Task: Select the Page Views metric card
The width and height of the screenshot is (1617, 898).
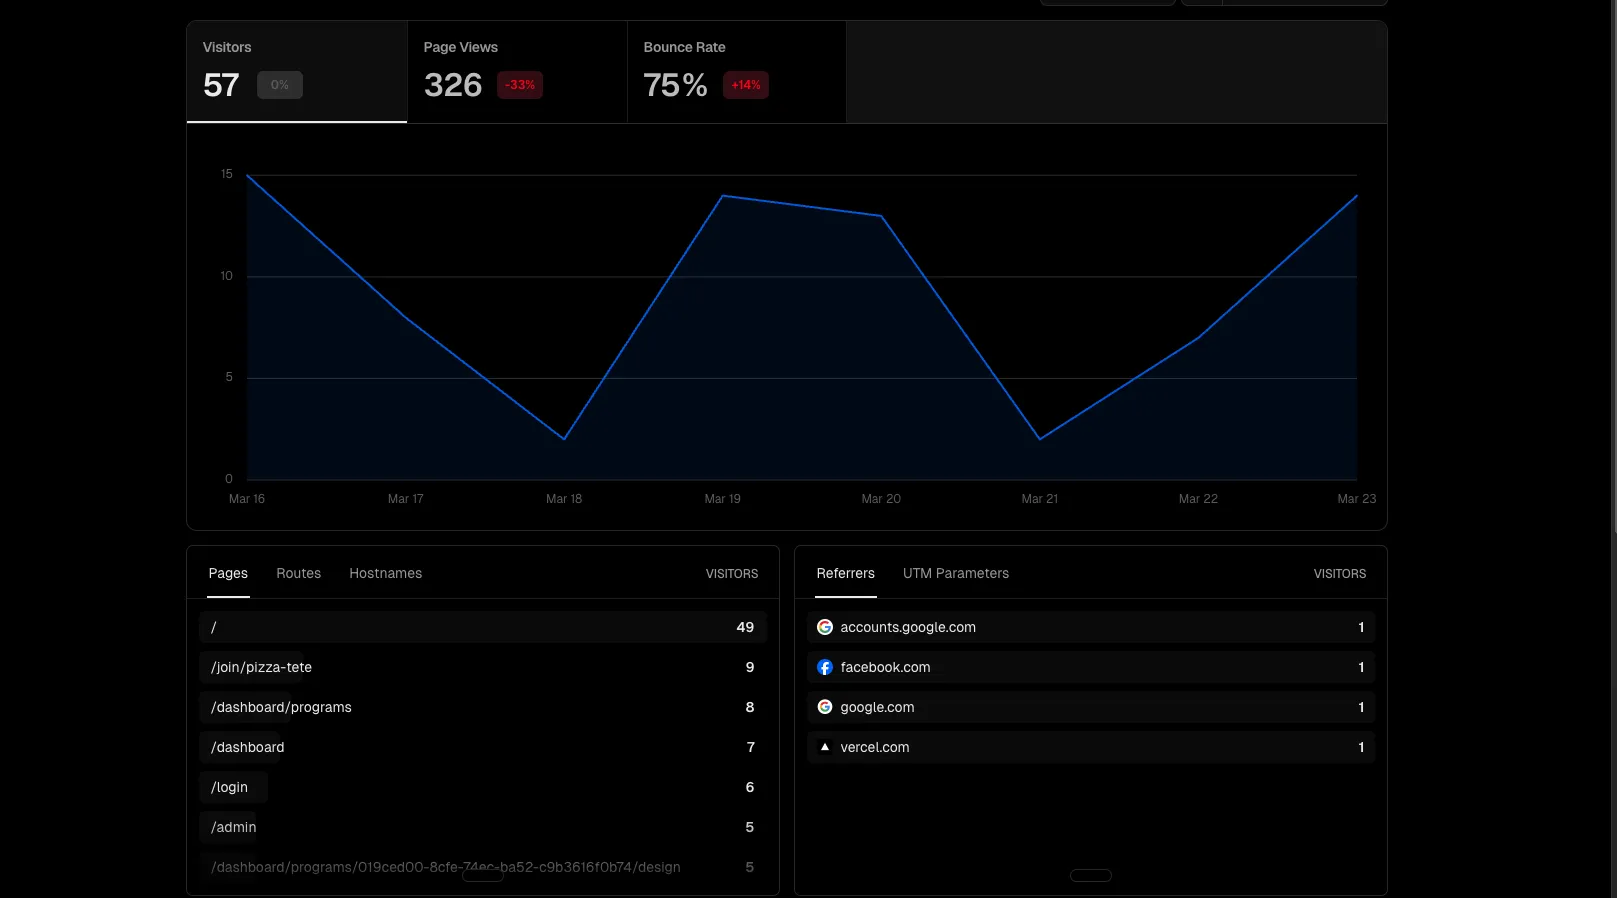Action: pyautogui.click(x=517, y=72)
